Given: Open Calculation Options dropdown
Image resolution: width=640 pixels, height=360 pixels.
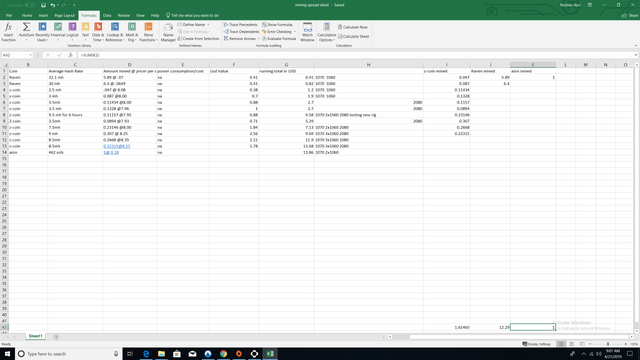Looking at the screenshot, I should [327, 32].
